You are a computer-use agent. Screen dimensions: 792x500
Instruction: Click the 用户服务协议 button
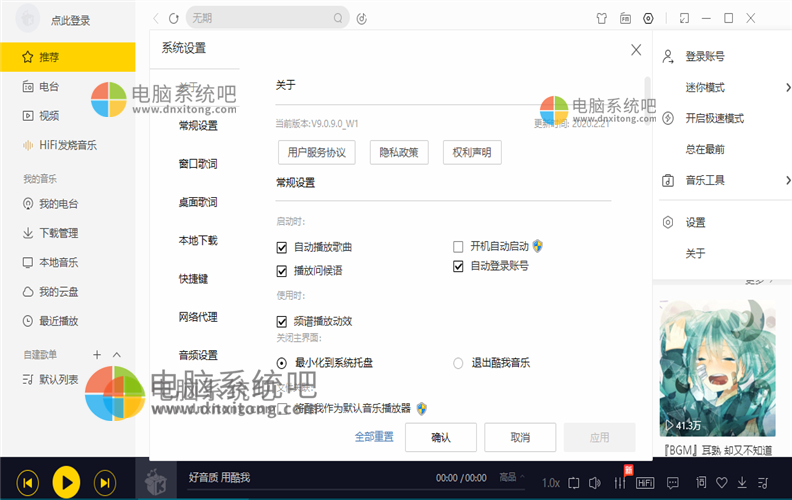click(x=317, y=153)
